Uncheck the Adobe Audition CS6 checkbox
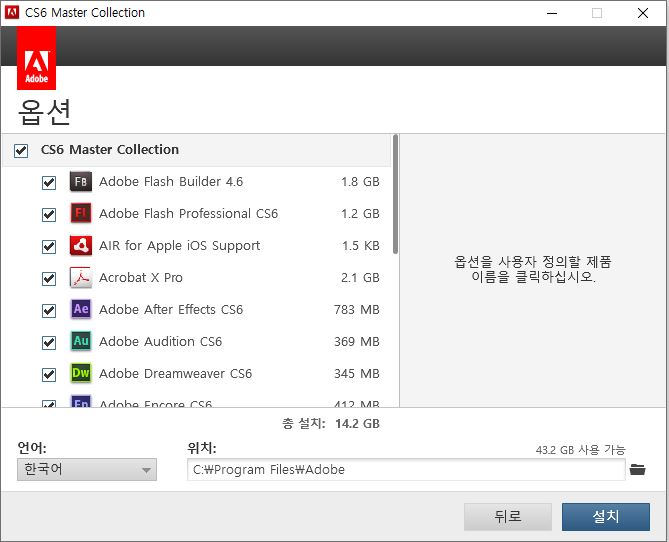Image resolution: width=669 pixels, height=542 pixels. tap(49, 342)
